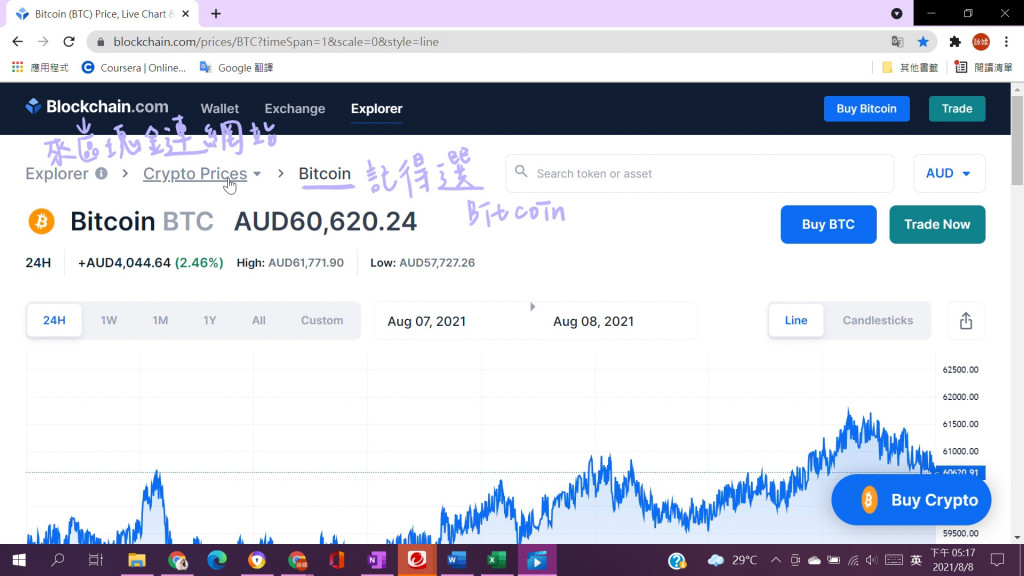
Task: Click the search magnifier icon
Action: tap(520, 172)
